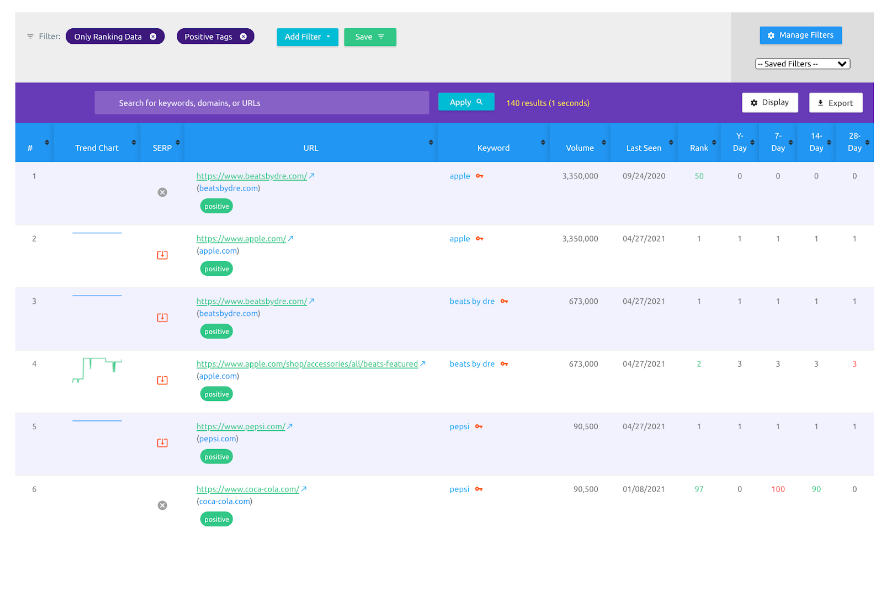Image resolution: width=892 pixels, height=602 pixels.
Task: Remove the Only Ranking Data filter
Action: [153, 37]
